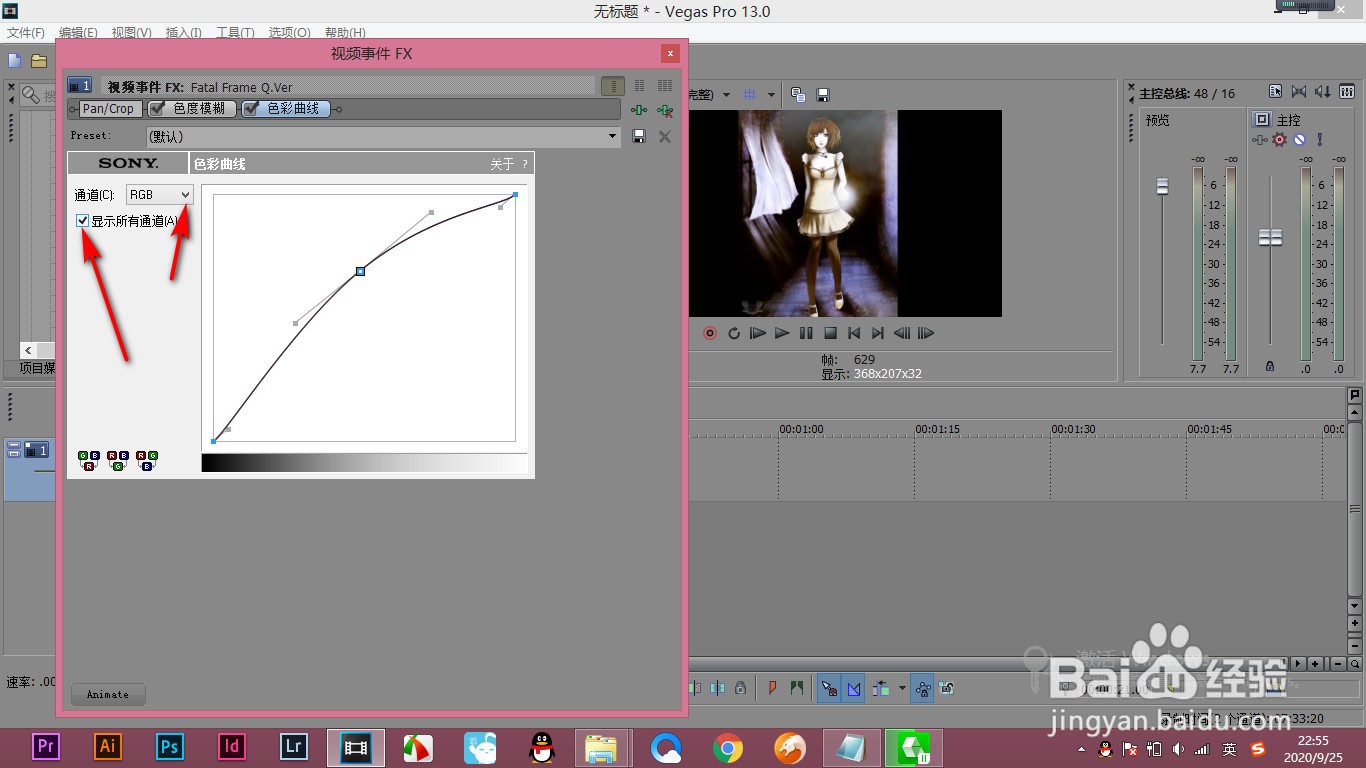Delete the FX preset with the X icon
This screenshot has height=768, width=1366.
pyautogui.click(x=665, y=136)
